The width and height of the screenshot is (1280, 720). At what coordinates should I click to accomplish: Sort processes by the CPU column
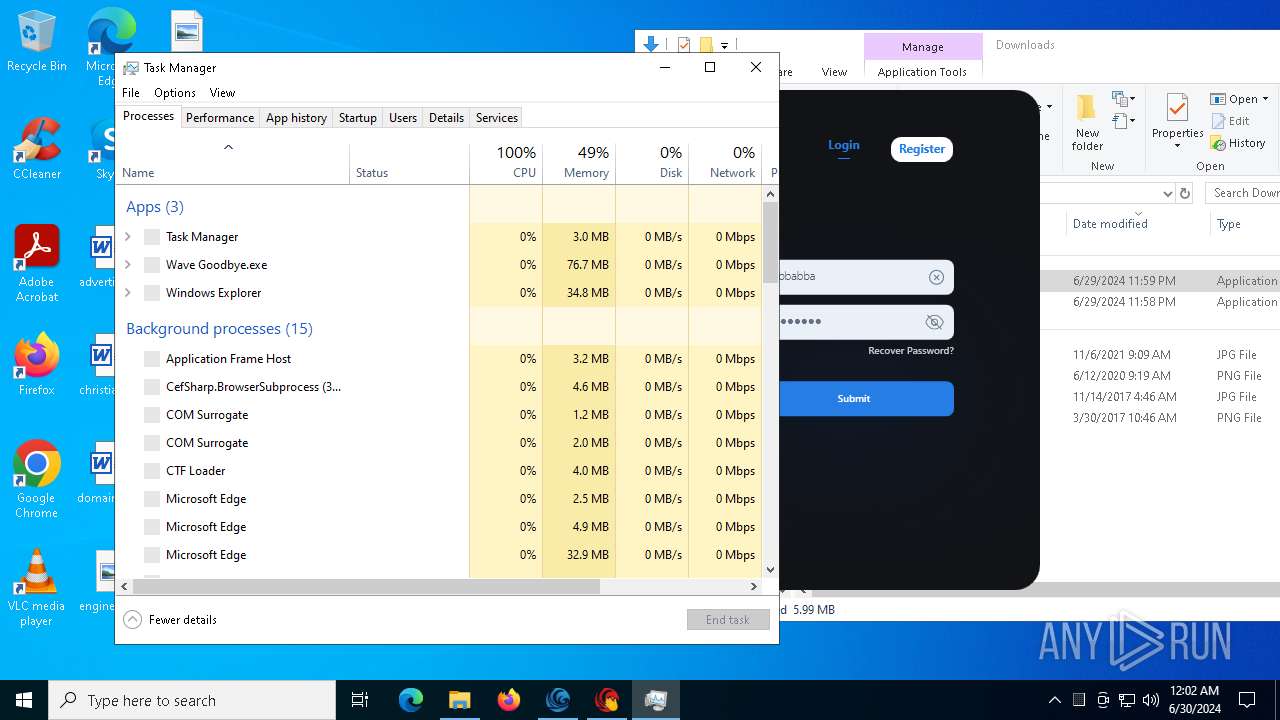(x=506, y=163)
